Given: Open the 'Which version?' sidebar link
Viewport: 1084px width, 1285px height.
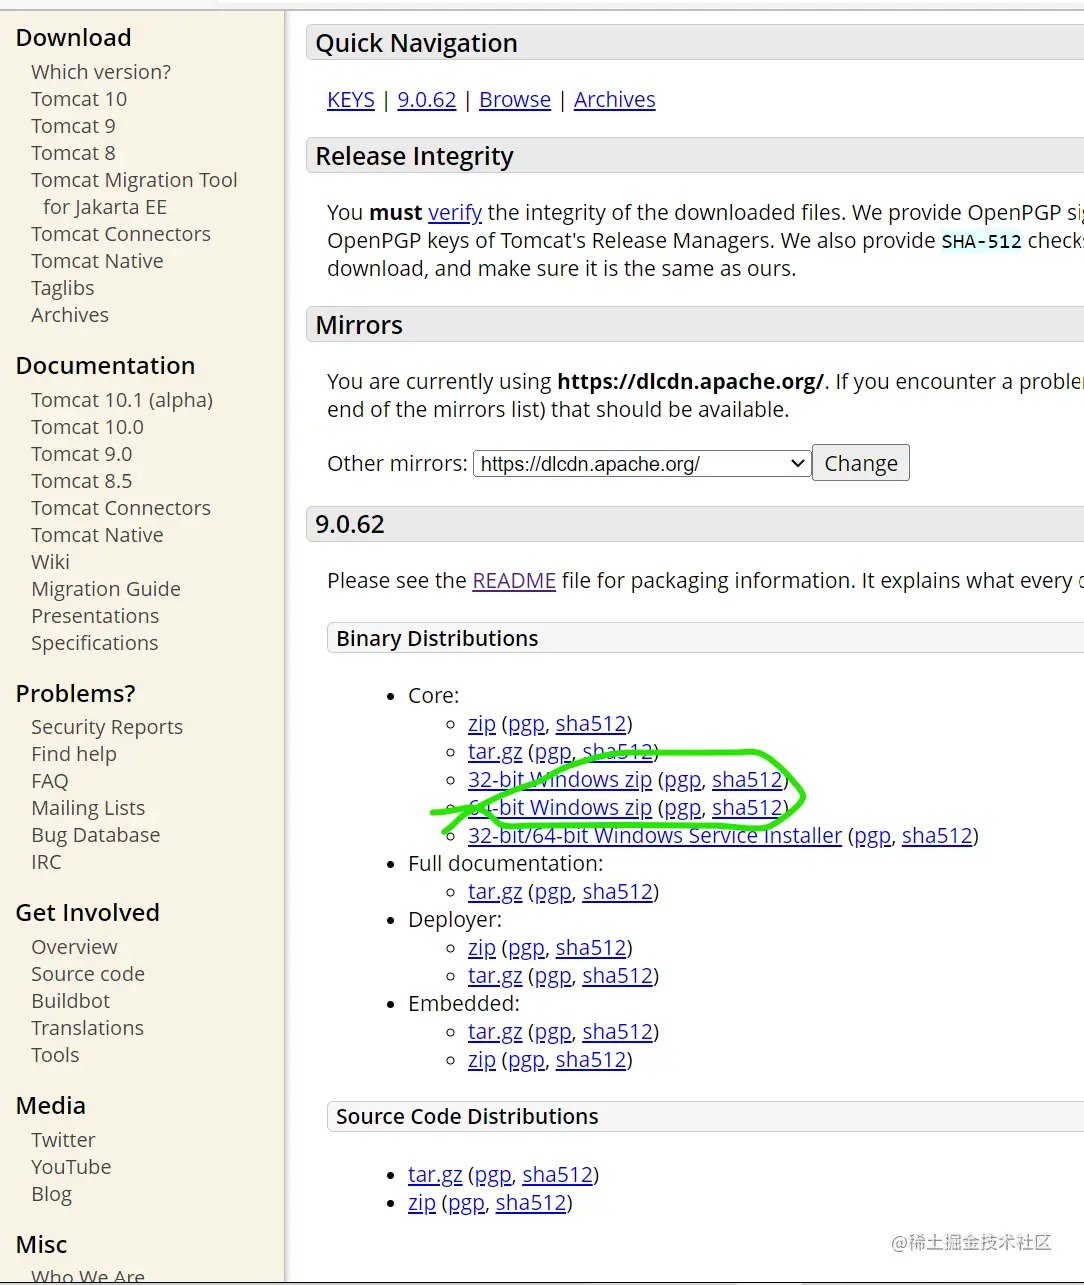Looking at the screenshot, I should click(x=101, y=72).
